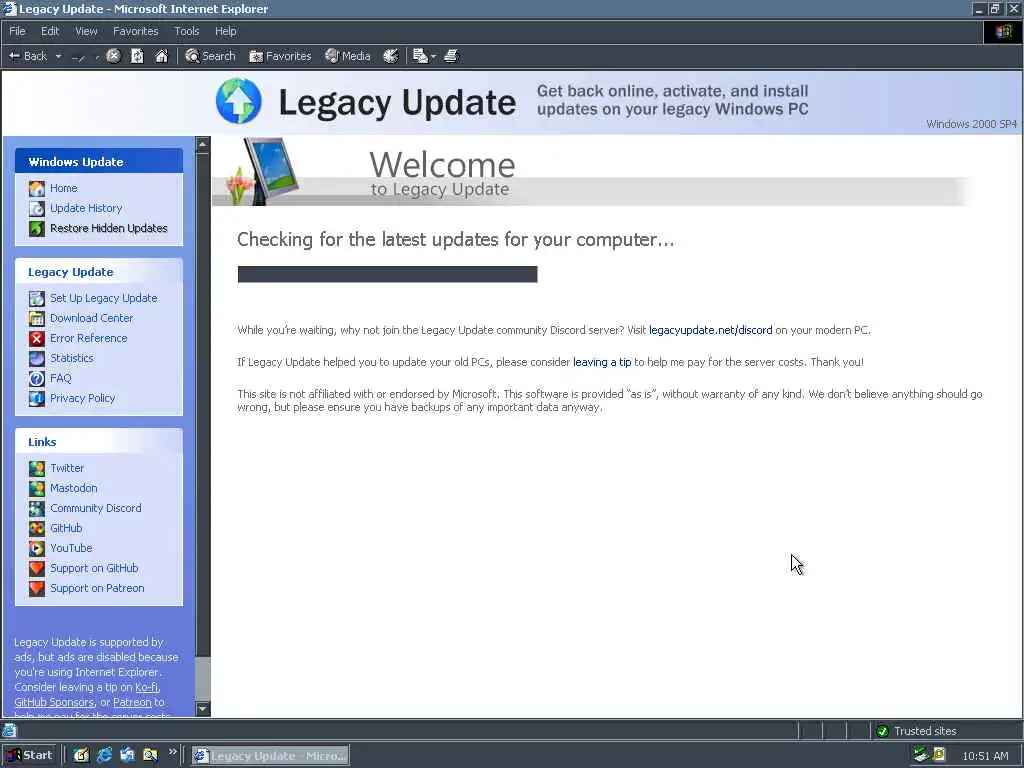Open the Mastodon link
Image resolution: width=1024 pixels, height=768 pixels.
click(x=74, y=488)
